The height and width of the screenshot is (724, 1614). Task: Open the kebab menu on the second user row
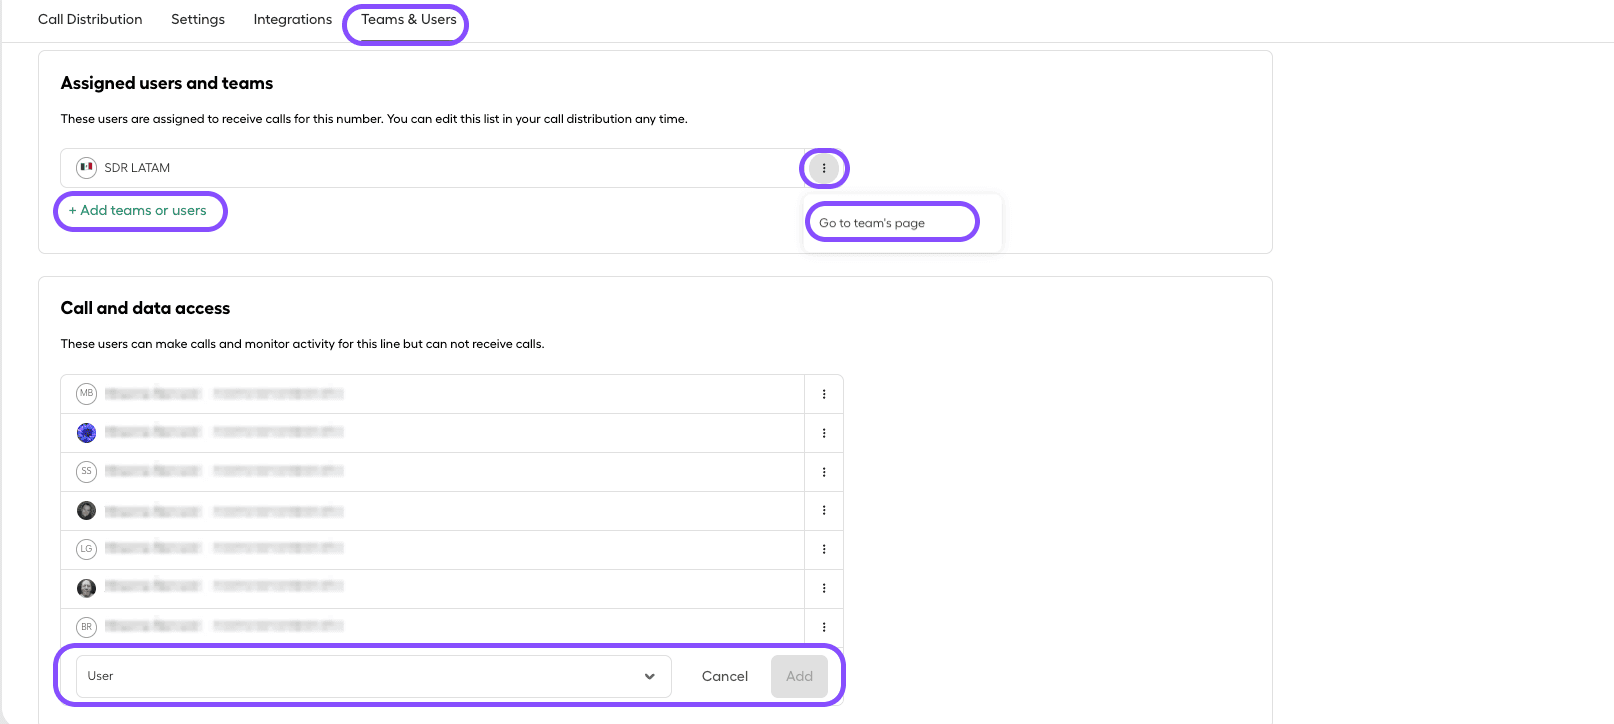click(824, 432)
